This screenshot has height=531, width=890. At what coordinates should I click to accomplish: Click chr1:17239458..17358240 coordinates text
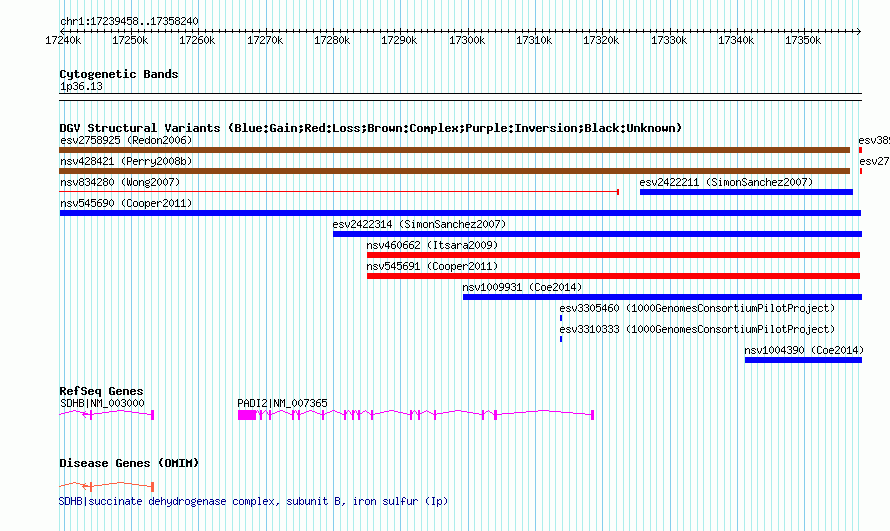pos(129,21)
